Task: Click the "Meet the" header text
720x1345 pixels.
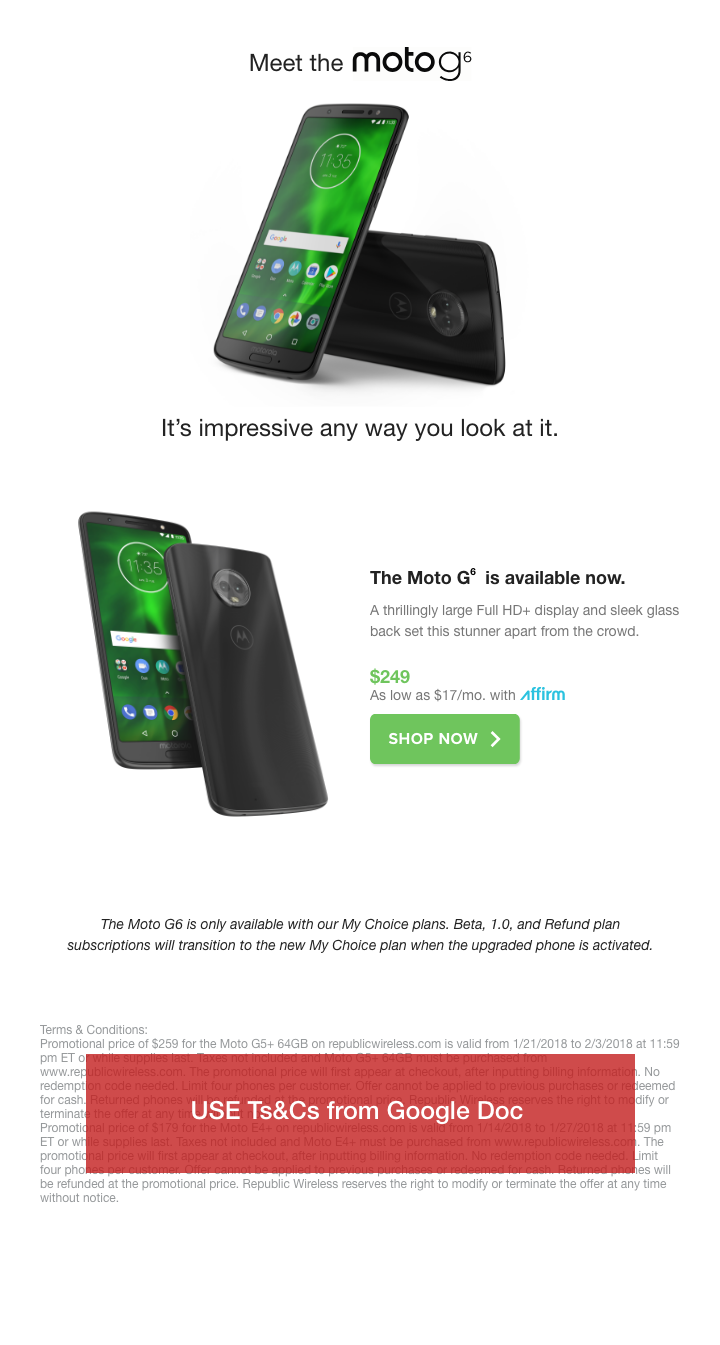Action: coord(296,64)
